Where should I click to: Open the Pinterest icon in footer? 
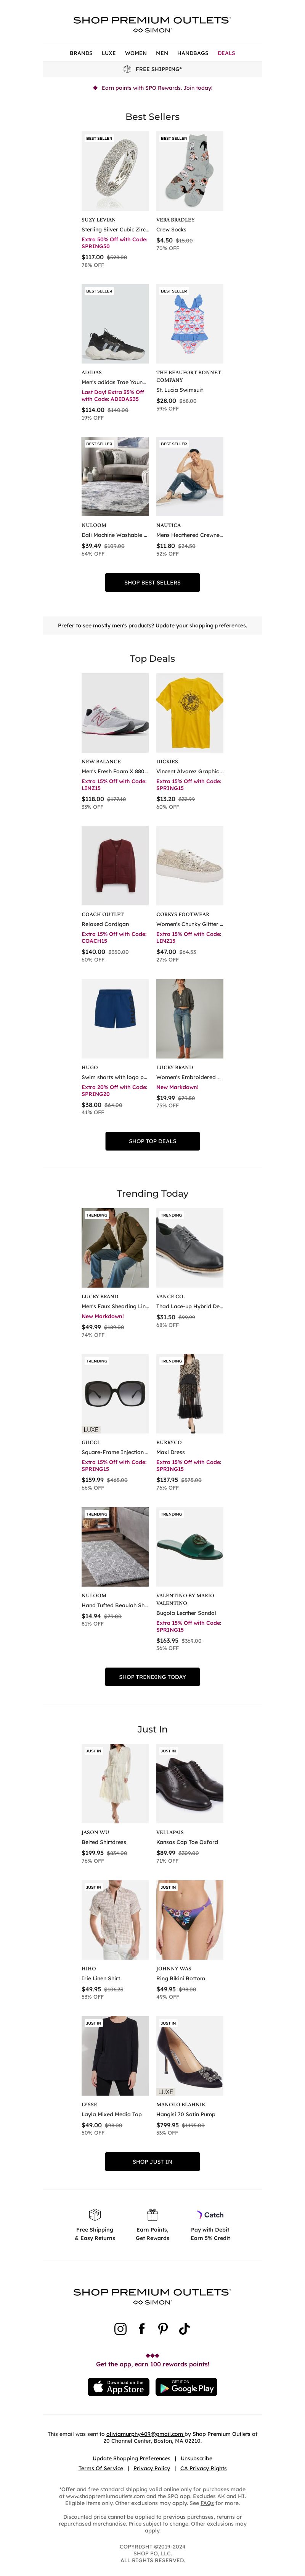163,2328
